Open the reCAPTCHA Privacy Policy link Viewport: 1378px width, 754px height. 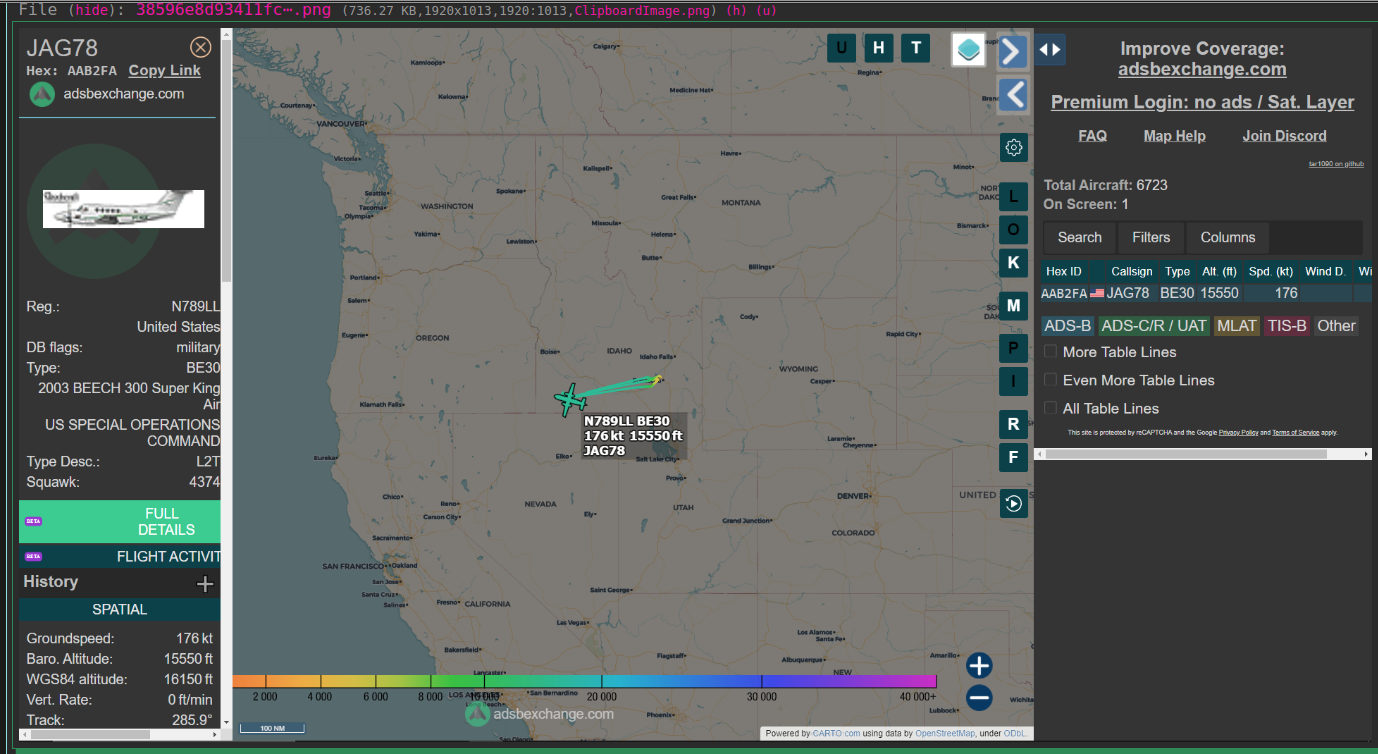click(x=1238, y=433)
